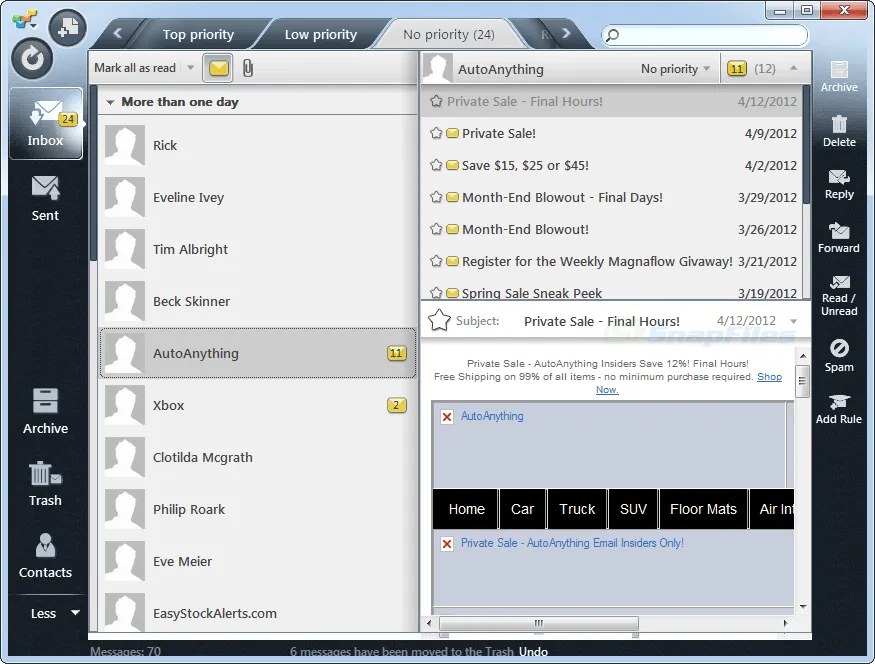The height and width of the screenshot is (664, 875).
Task: Select the Beck Skinner conversation
Action: (x=258, y=301)
